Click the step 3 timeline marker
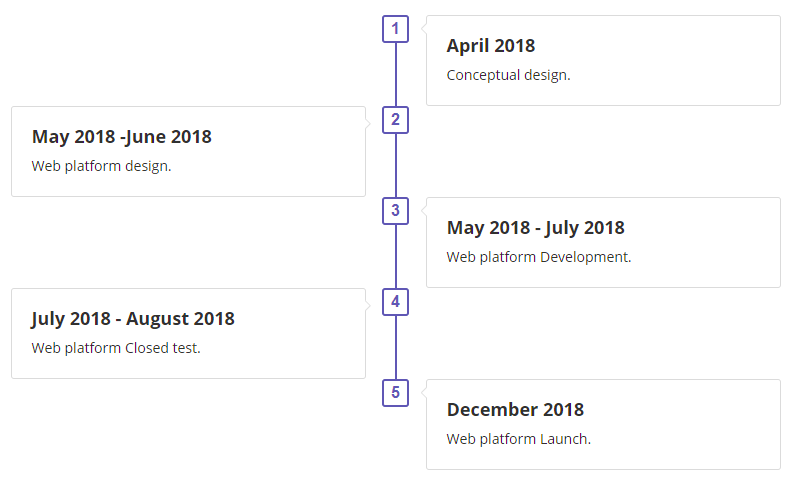The height and width of the screenshot is (492, 794). click(x=395, y=211)
